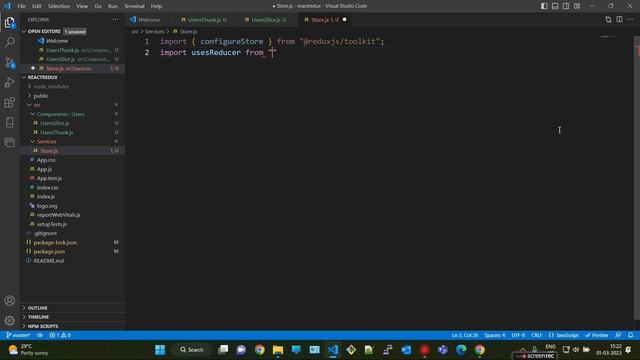
Task: Collapse the Components\Users folder
Action: [x=60, y=114]
